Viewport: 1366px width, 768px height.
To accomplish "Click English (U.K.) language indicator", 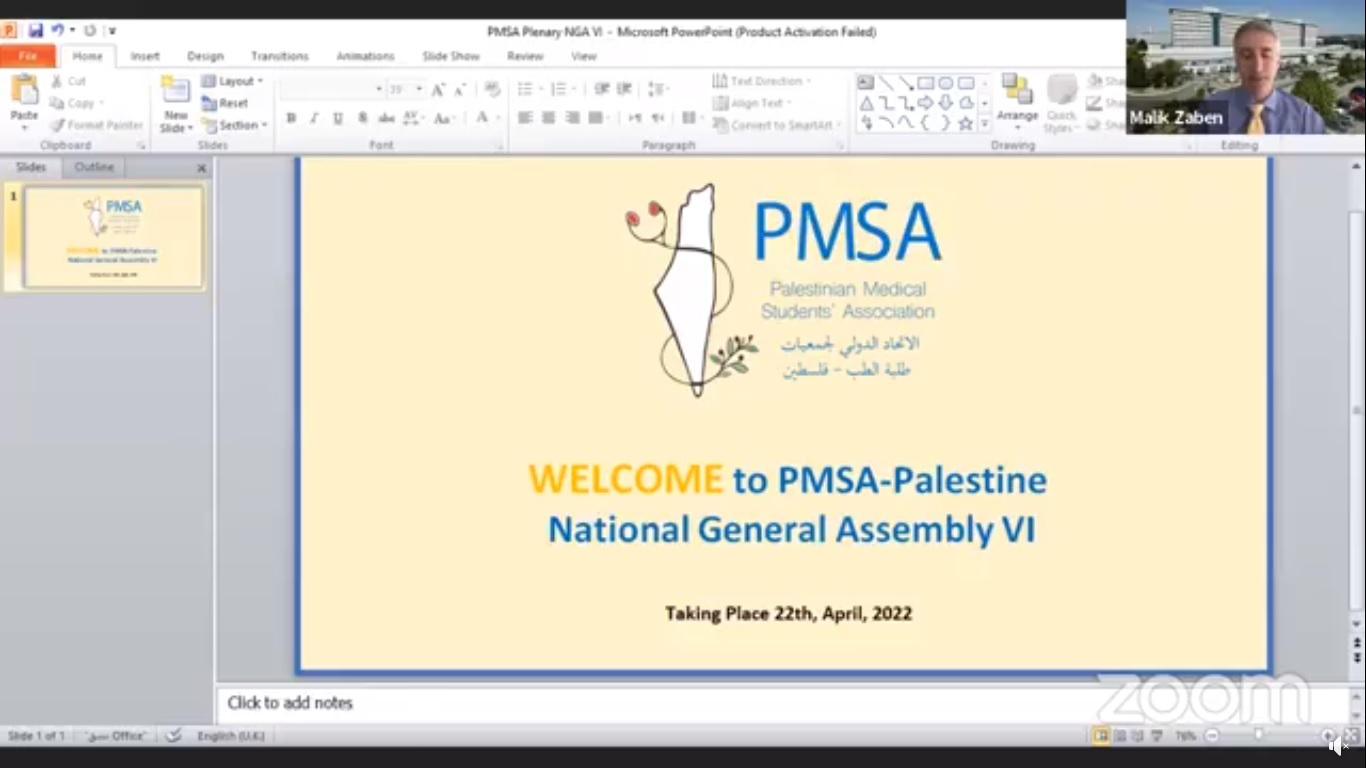I will pyautogui.click(x=231, y=736).
